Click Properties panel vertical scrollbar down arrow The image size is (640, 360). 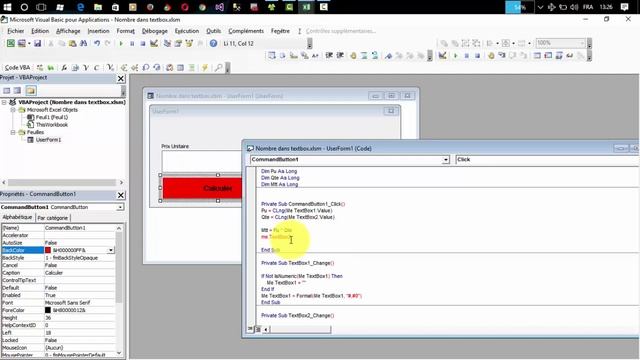119,353
